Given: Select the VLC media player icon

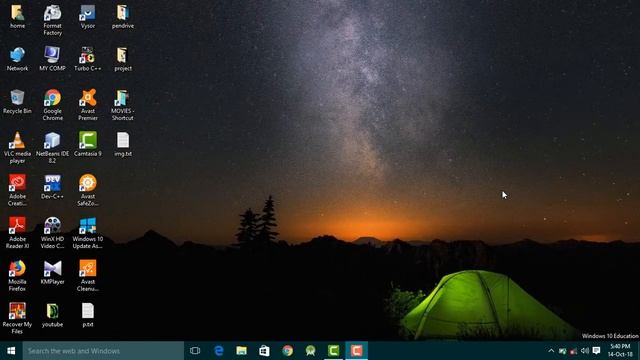Looking at the screenshot, I should click(x=17, y=148).
